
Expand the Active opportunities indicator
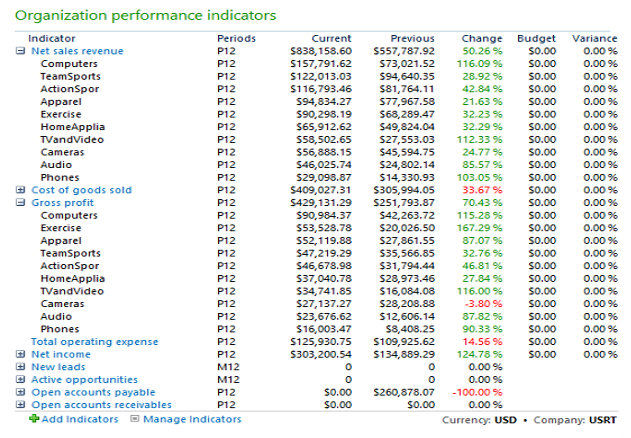21,380
